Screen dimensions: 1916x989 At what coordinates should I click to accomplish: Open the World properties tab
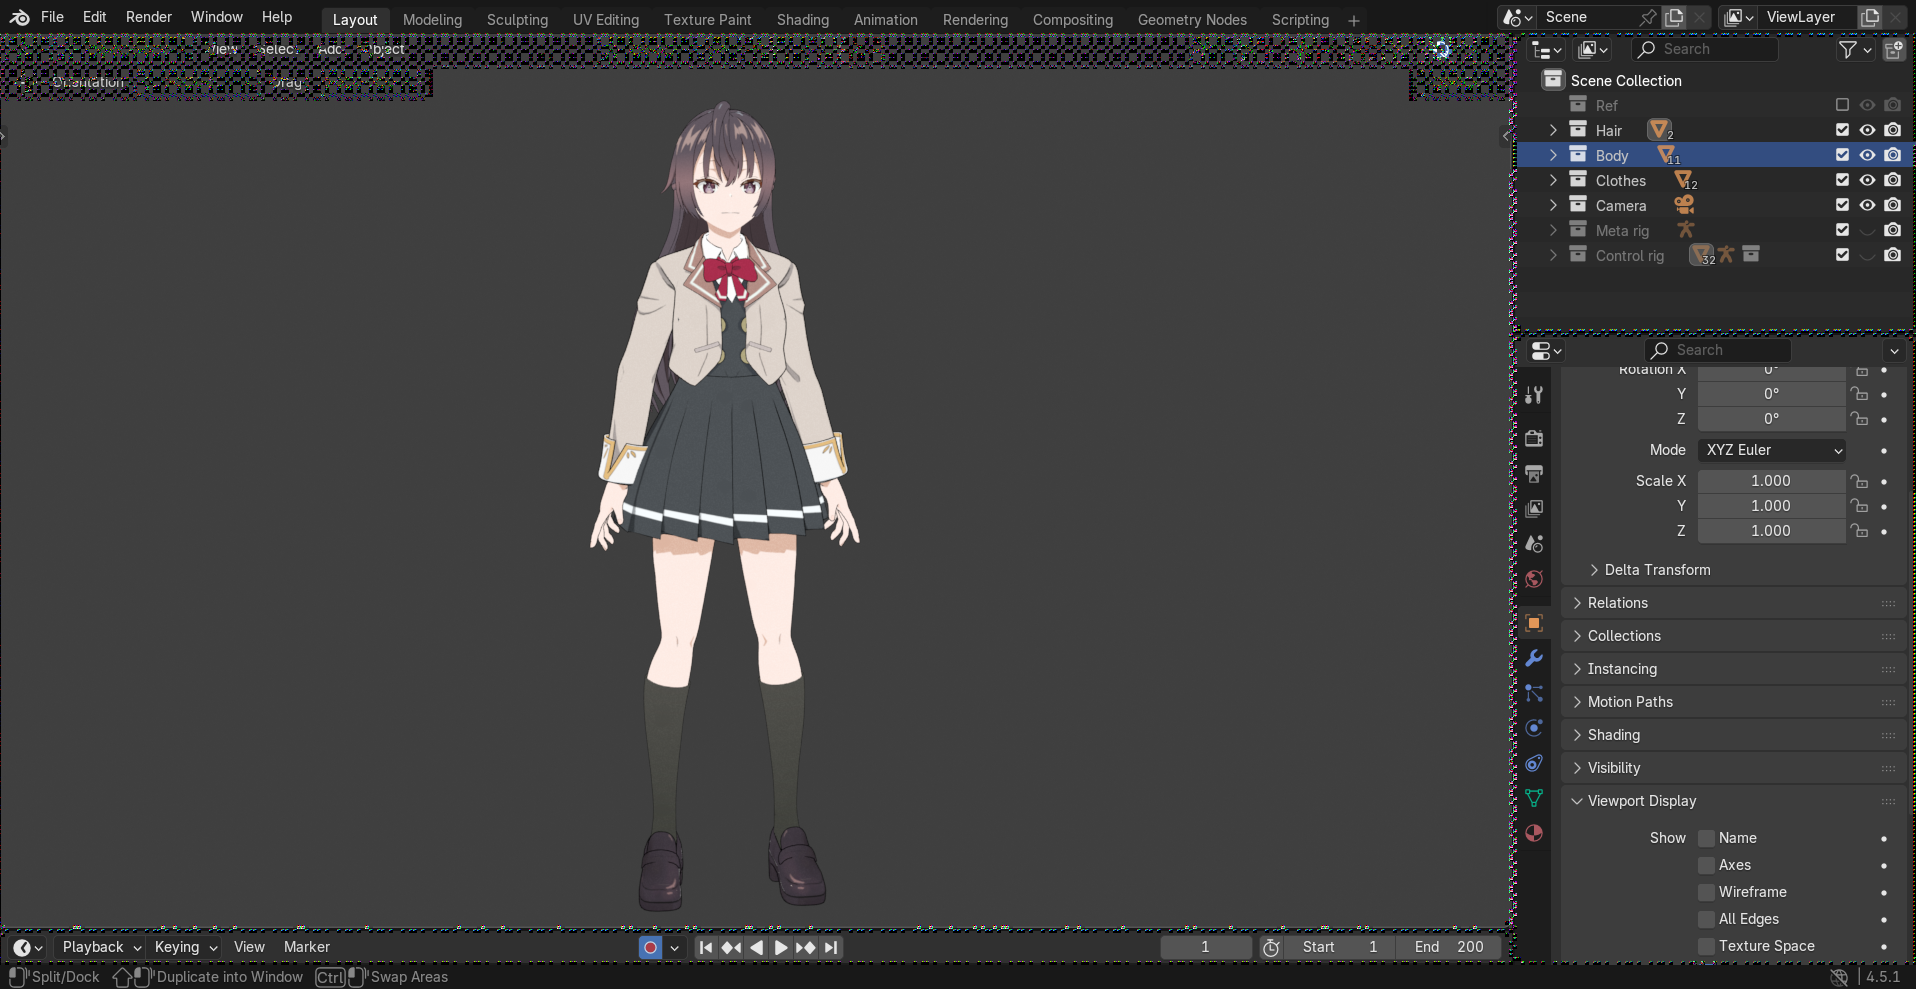pyautogui.click(x=1534, y=579)
